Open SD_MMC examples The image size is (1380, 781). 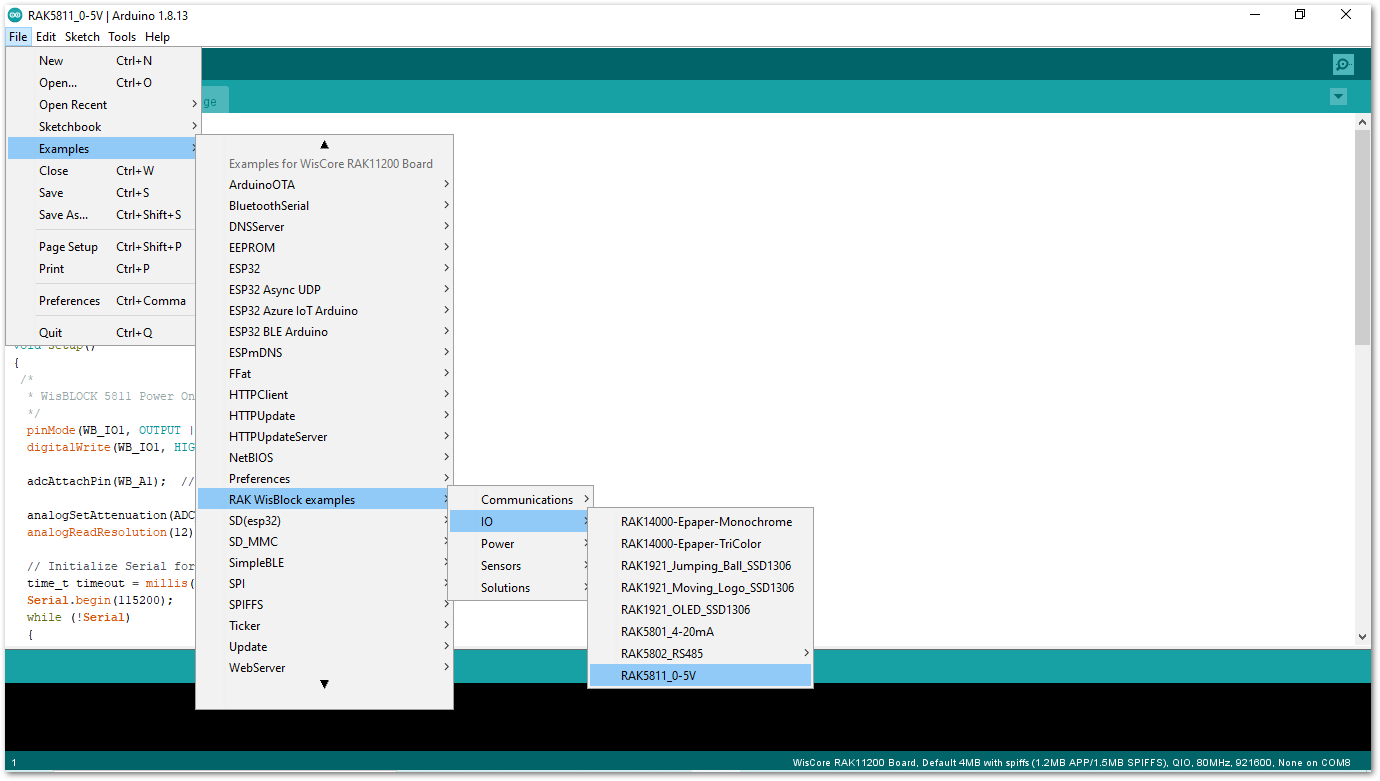pyautogui.click(x=325, y=542)
